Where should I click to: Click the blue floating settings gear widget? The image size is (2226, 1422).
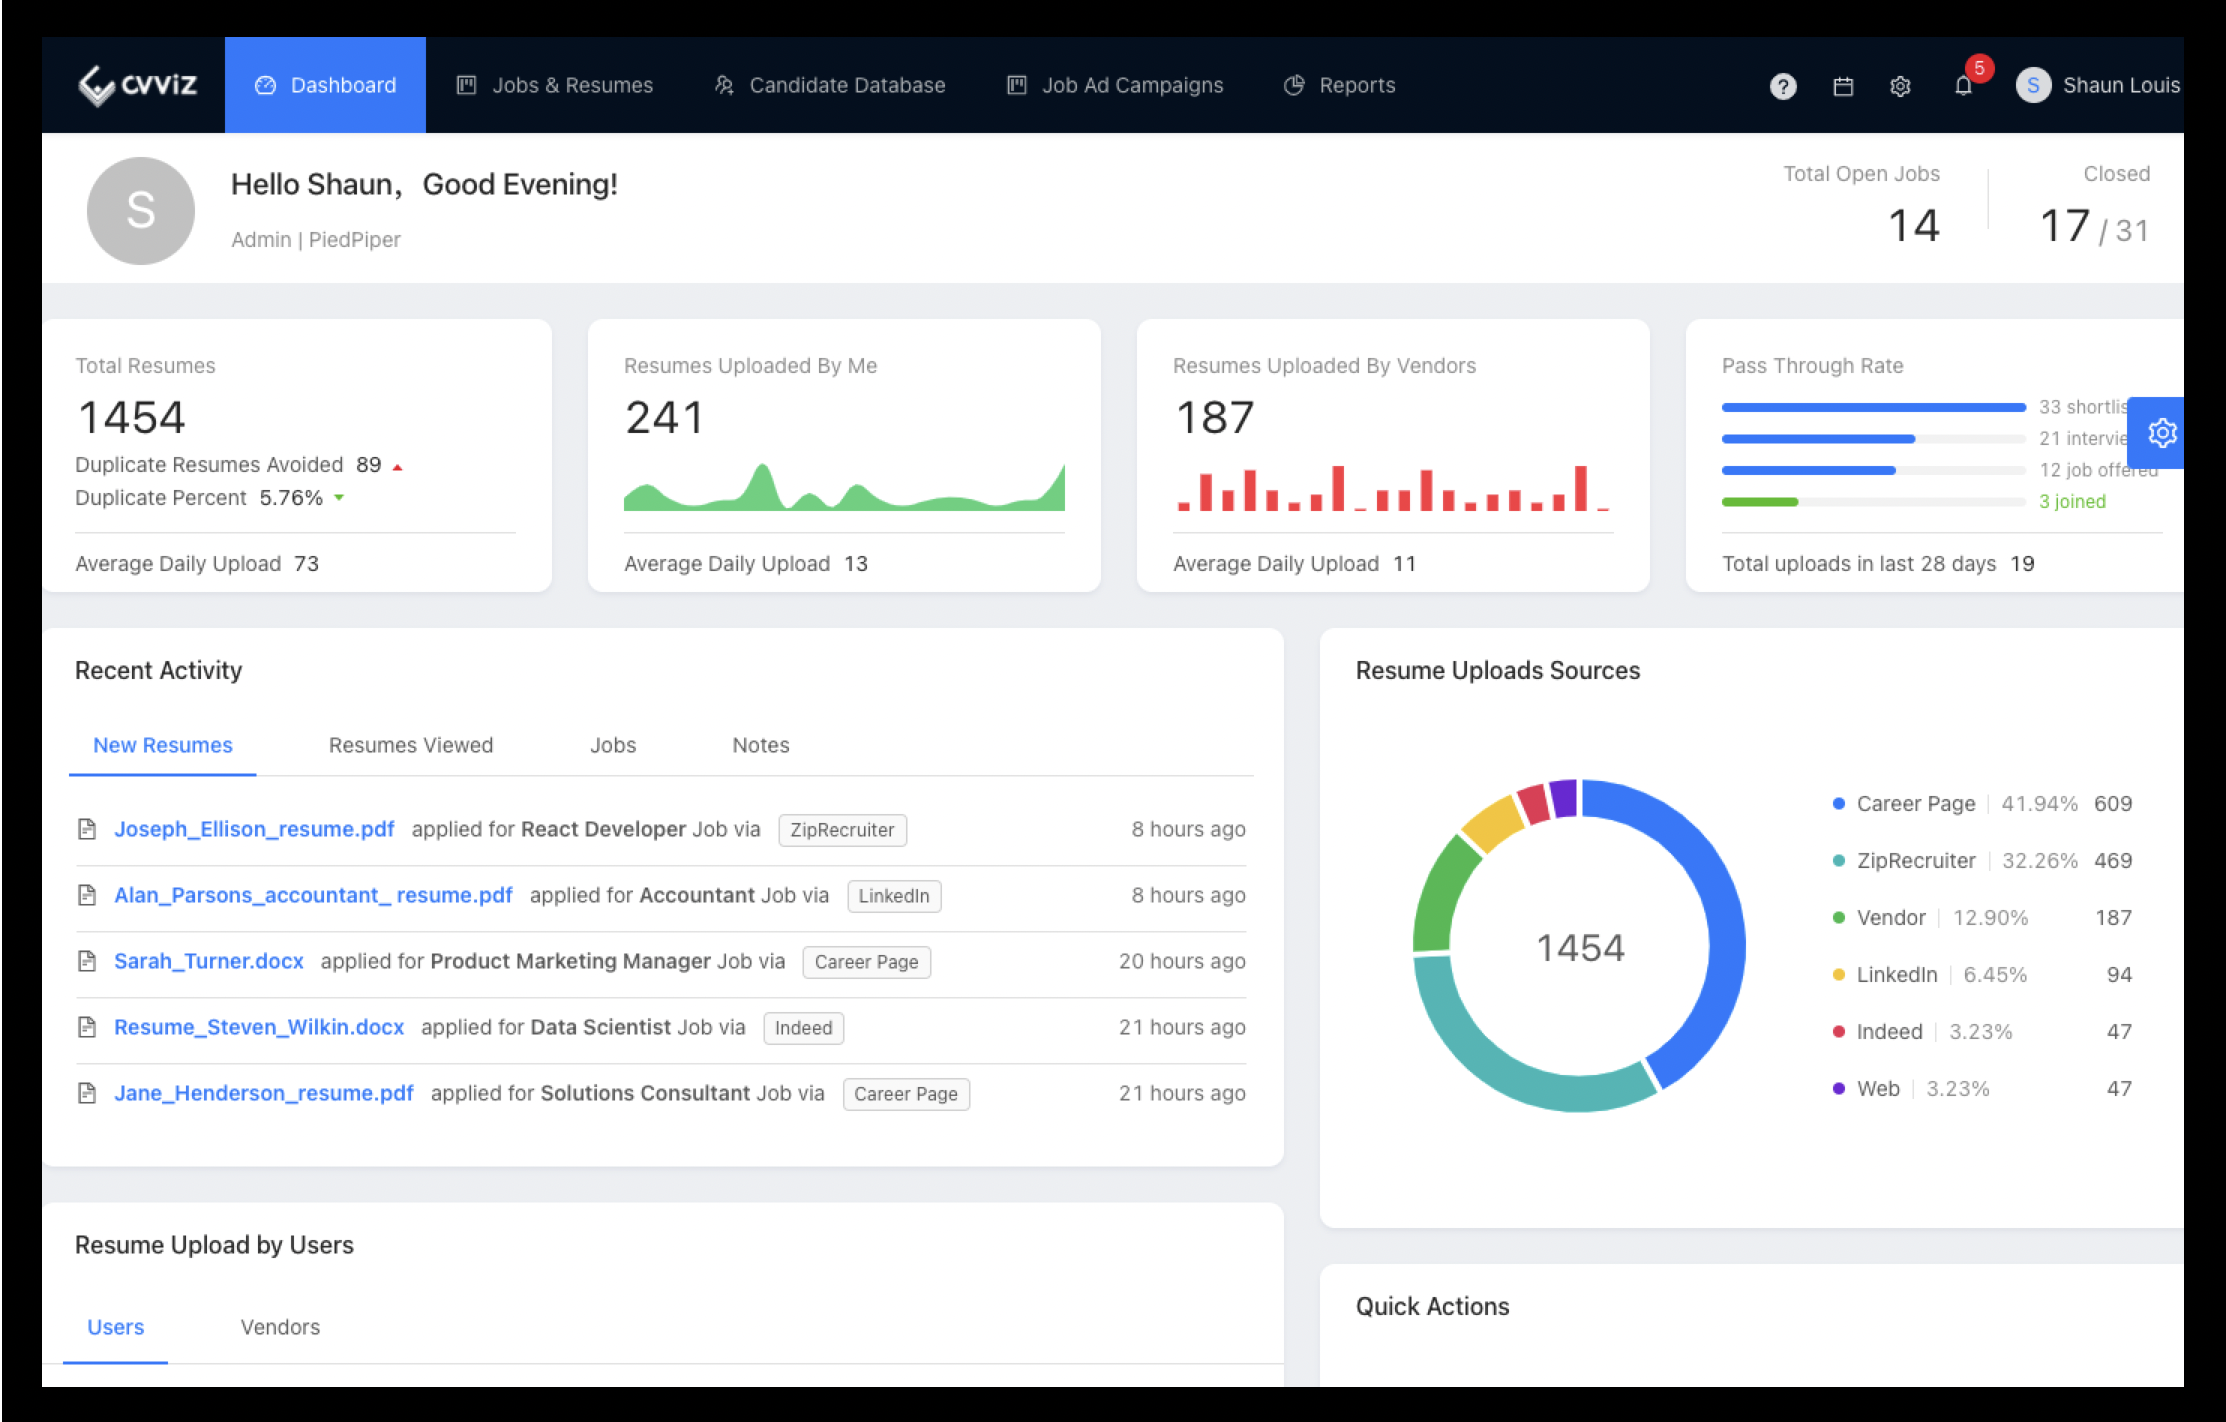2161,433
